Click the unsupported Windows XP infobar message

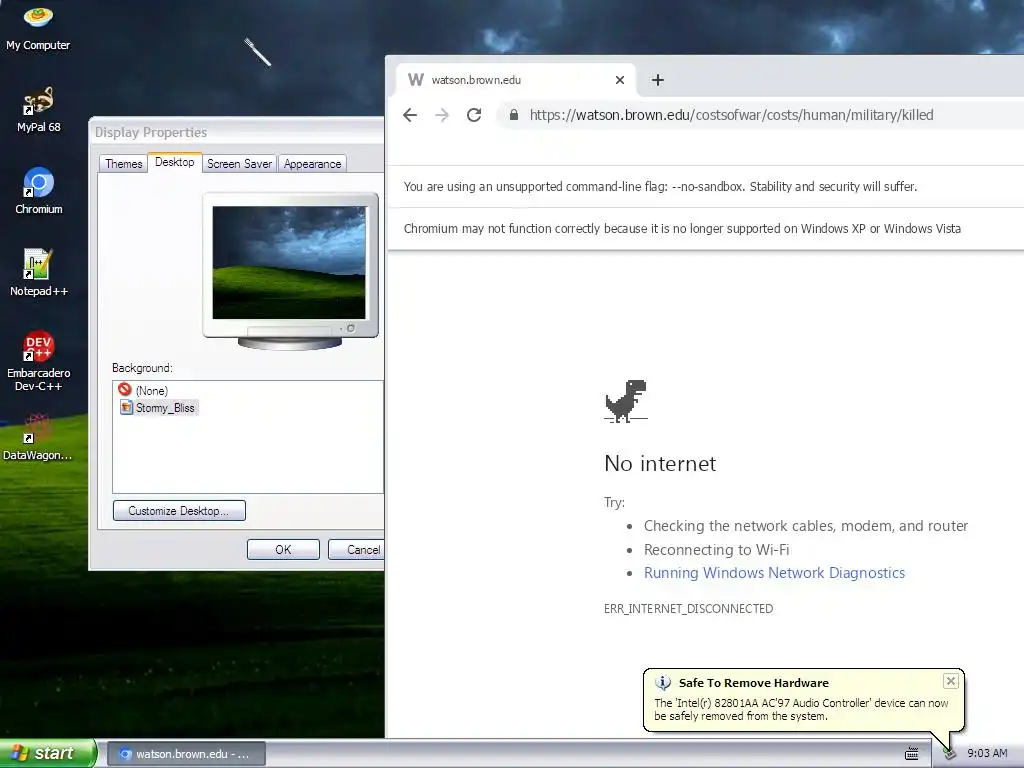click(682, 229)
